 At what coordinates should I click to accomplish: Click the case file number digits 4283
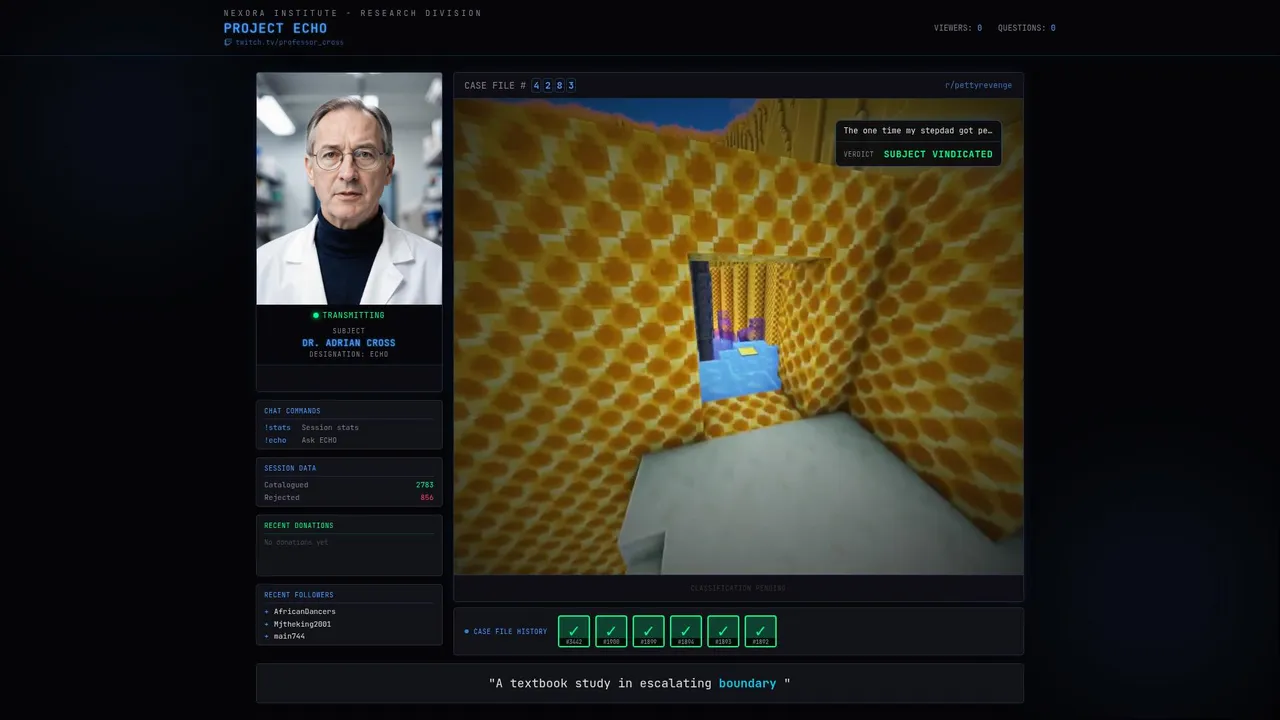point(553,85)
